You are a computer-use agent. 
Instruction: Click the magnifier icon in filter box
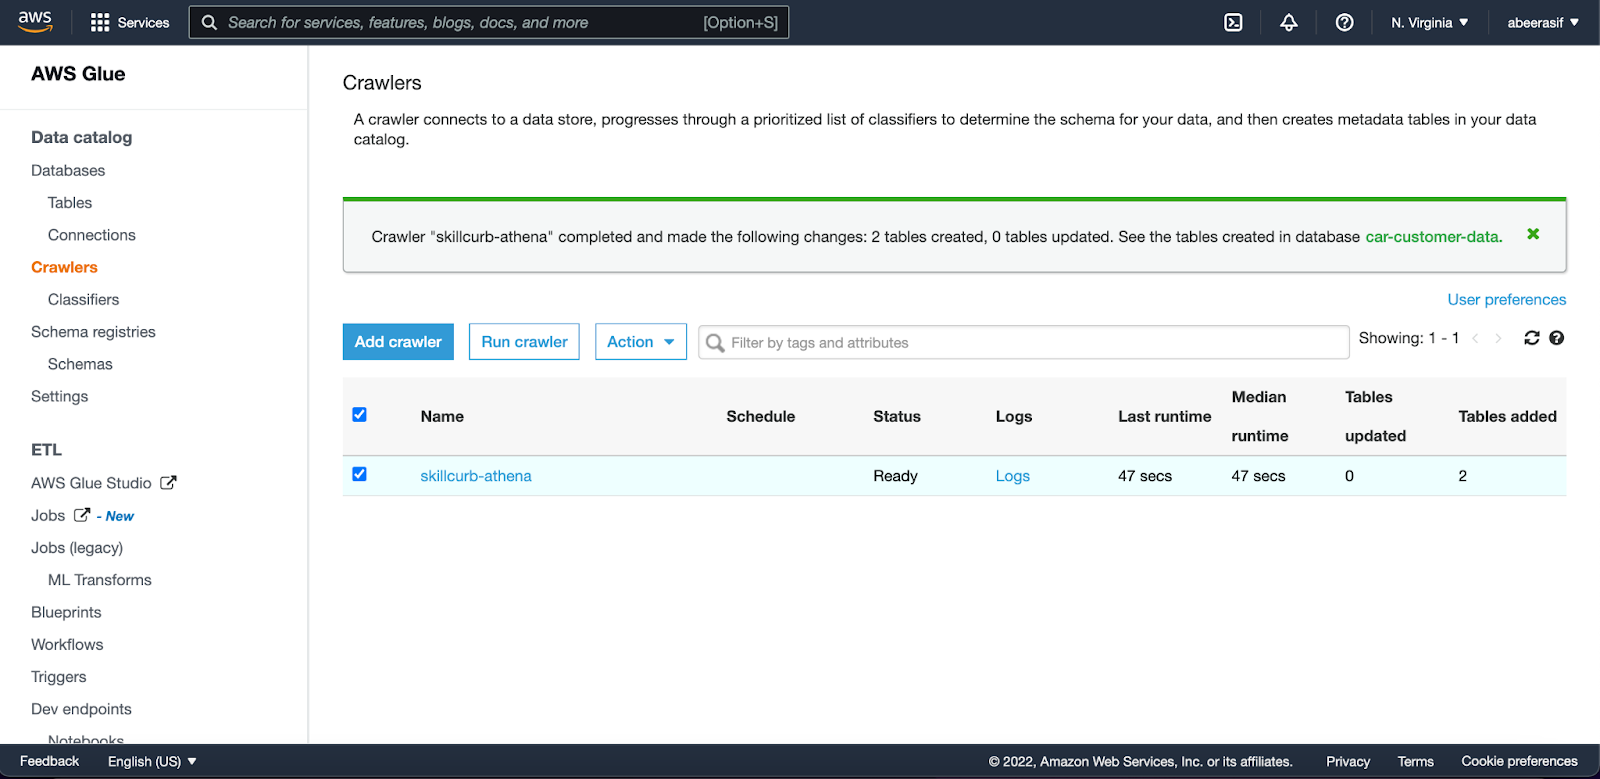(715, 343)
